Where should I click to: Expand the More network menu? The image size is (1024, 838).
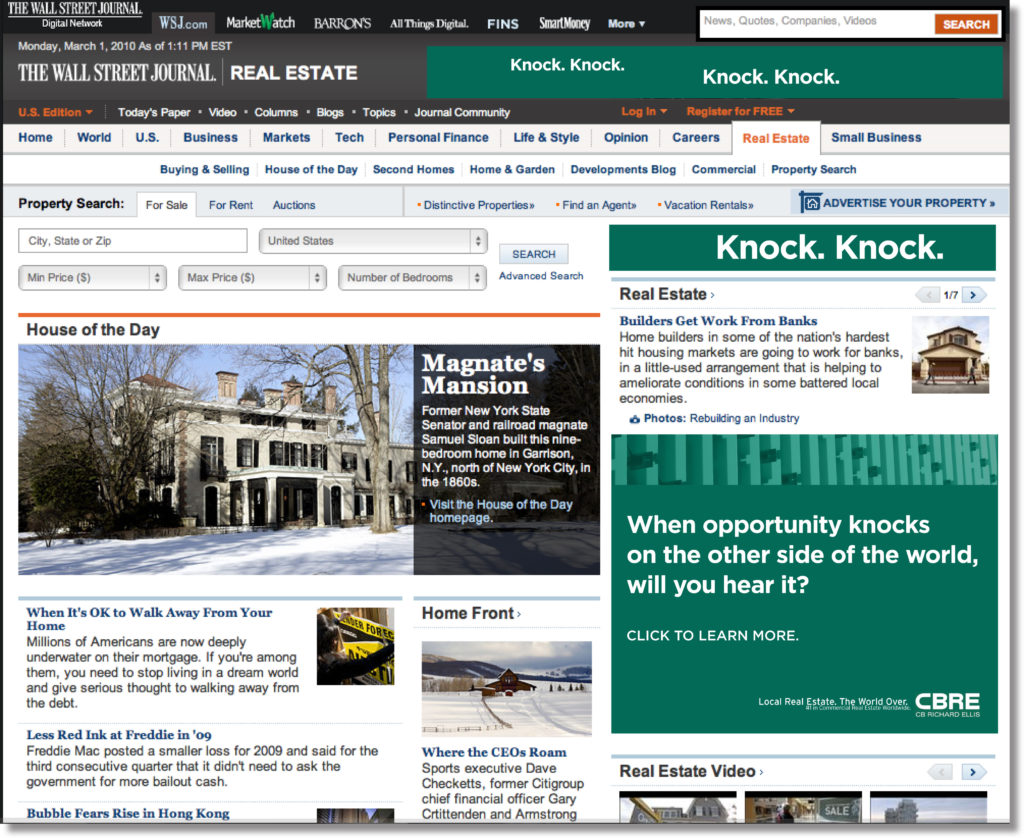pos(626,24)
